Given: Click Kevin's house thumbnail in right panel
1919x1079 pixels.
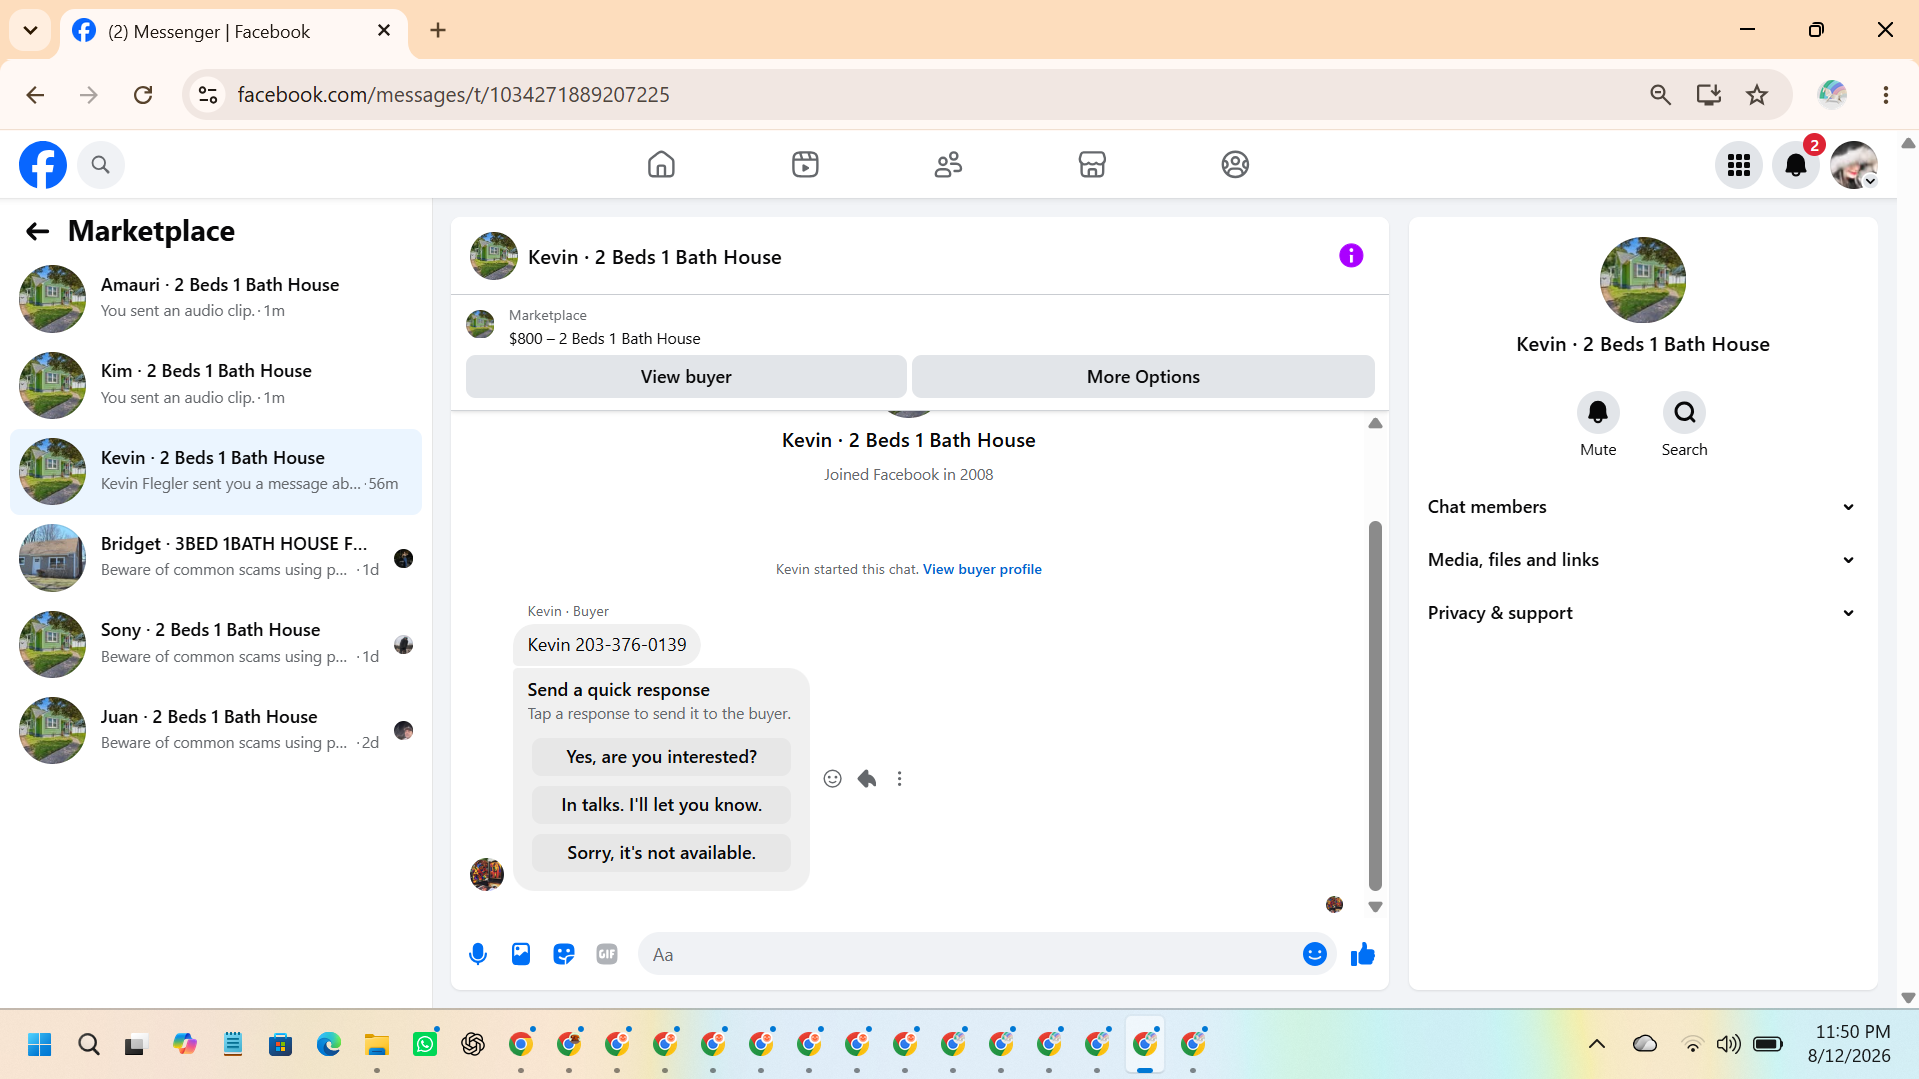Looking at the screenshot, I should (1642, 280).
